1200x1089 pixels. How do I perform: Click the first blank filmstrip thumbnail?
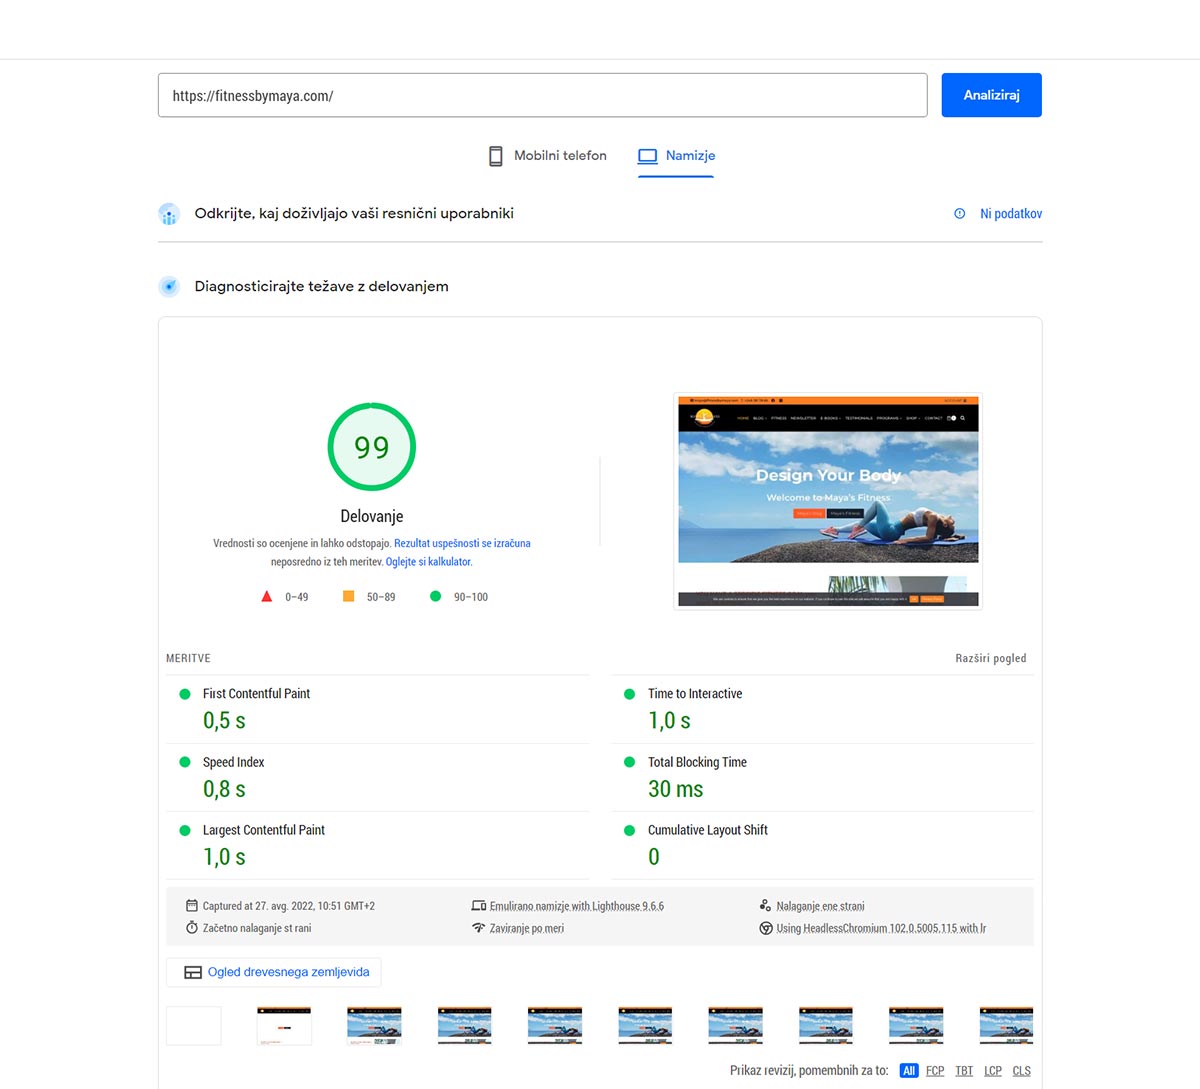tap(194, 1026)
